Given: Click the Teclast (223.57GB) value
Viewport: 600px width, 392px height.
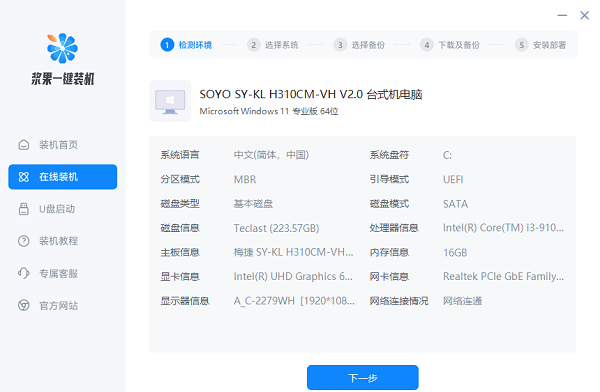Looking at the screenshot, I should (276, 228).
